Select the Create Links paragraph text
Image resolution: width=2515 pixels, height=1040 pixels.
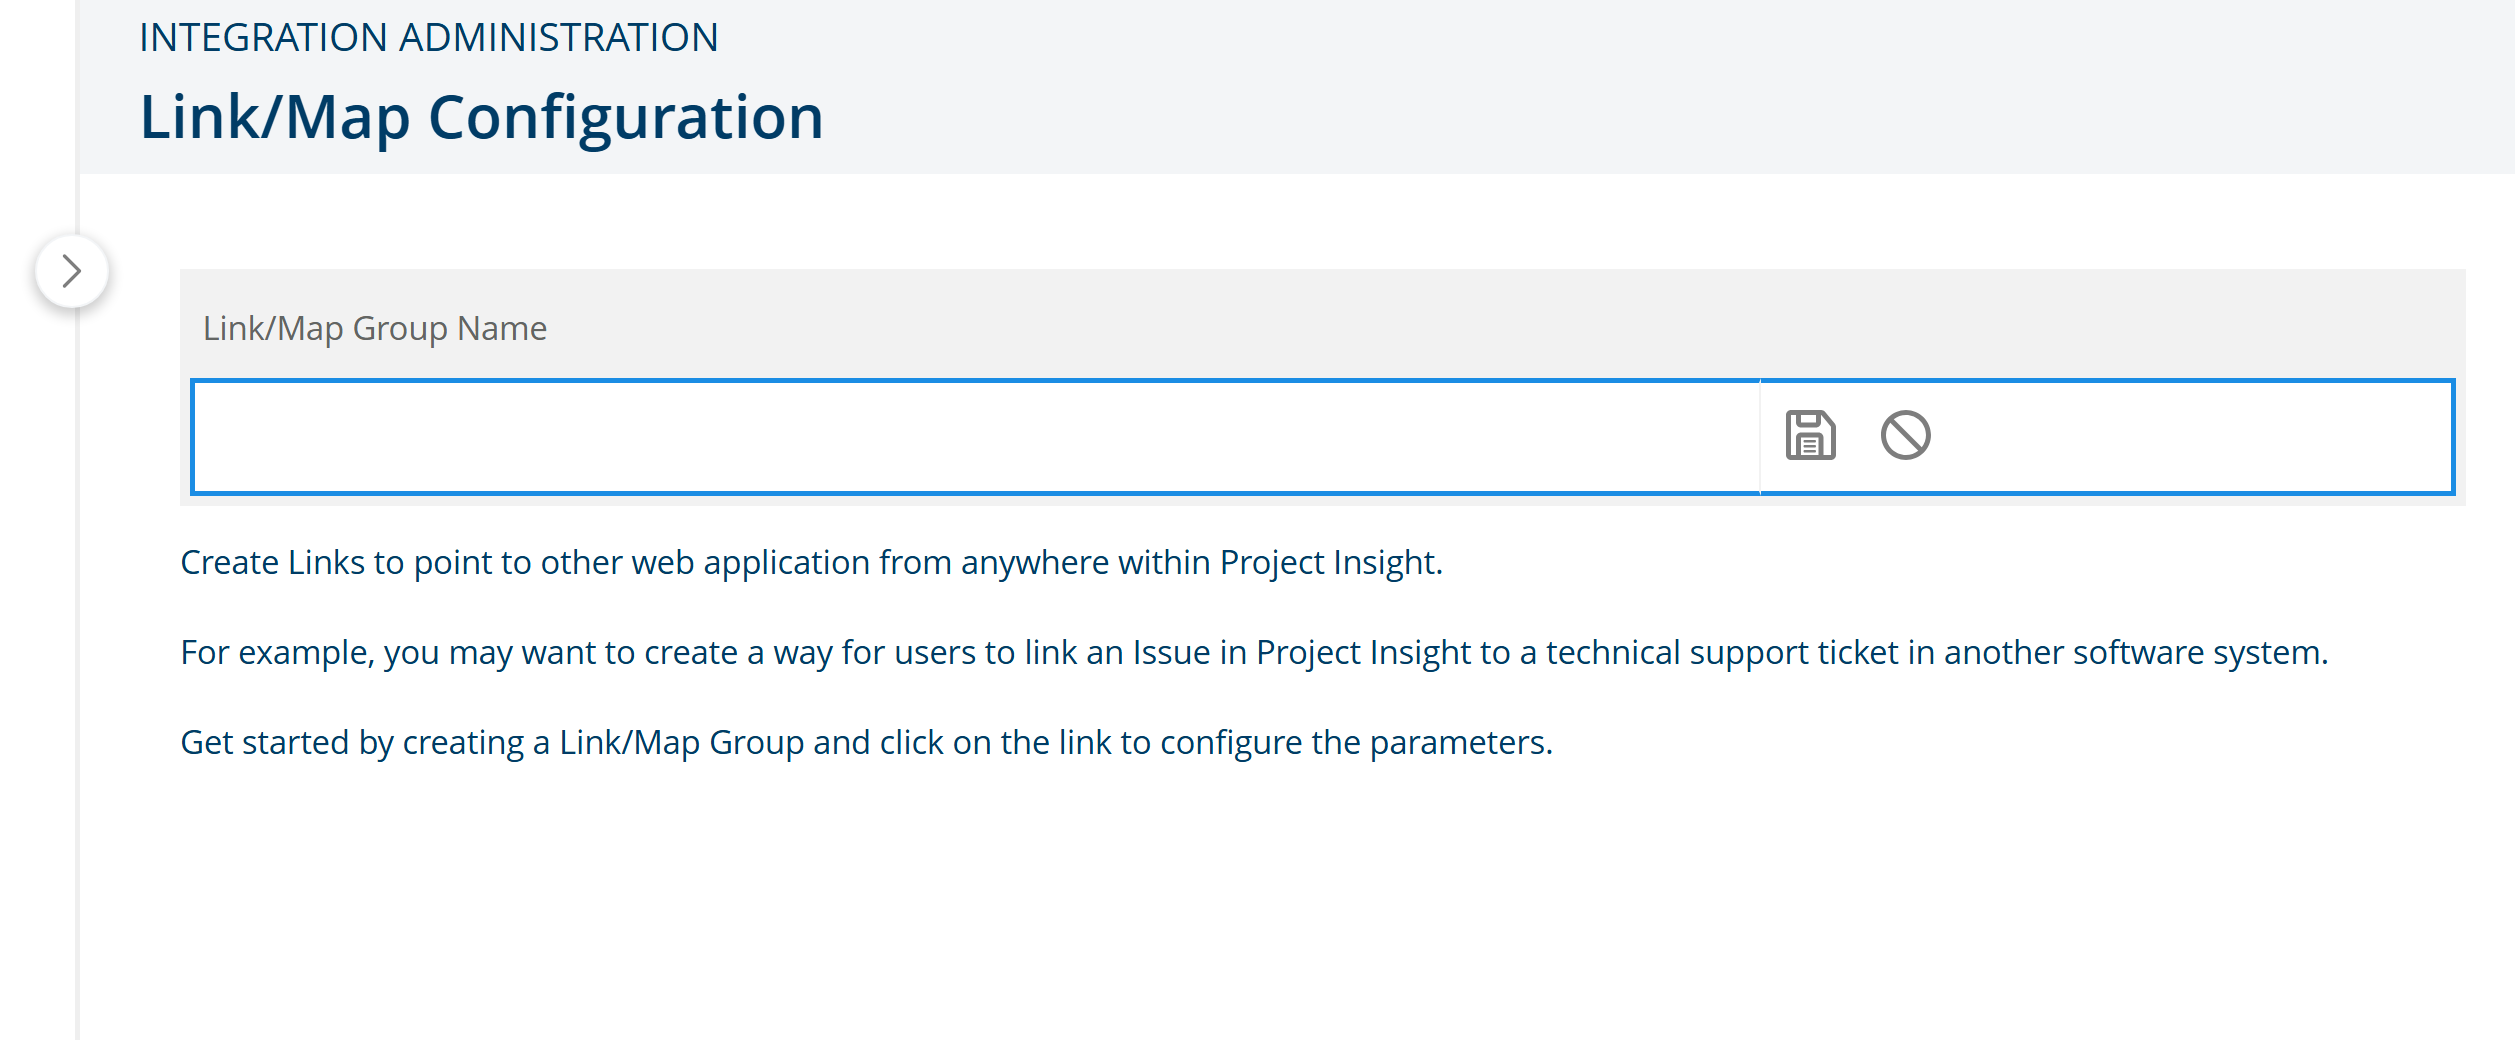[811, 563]
